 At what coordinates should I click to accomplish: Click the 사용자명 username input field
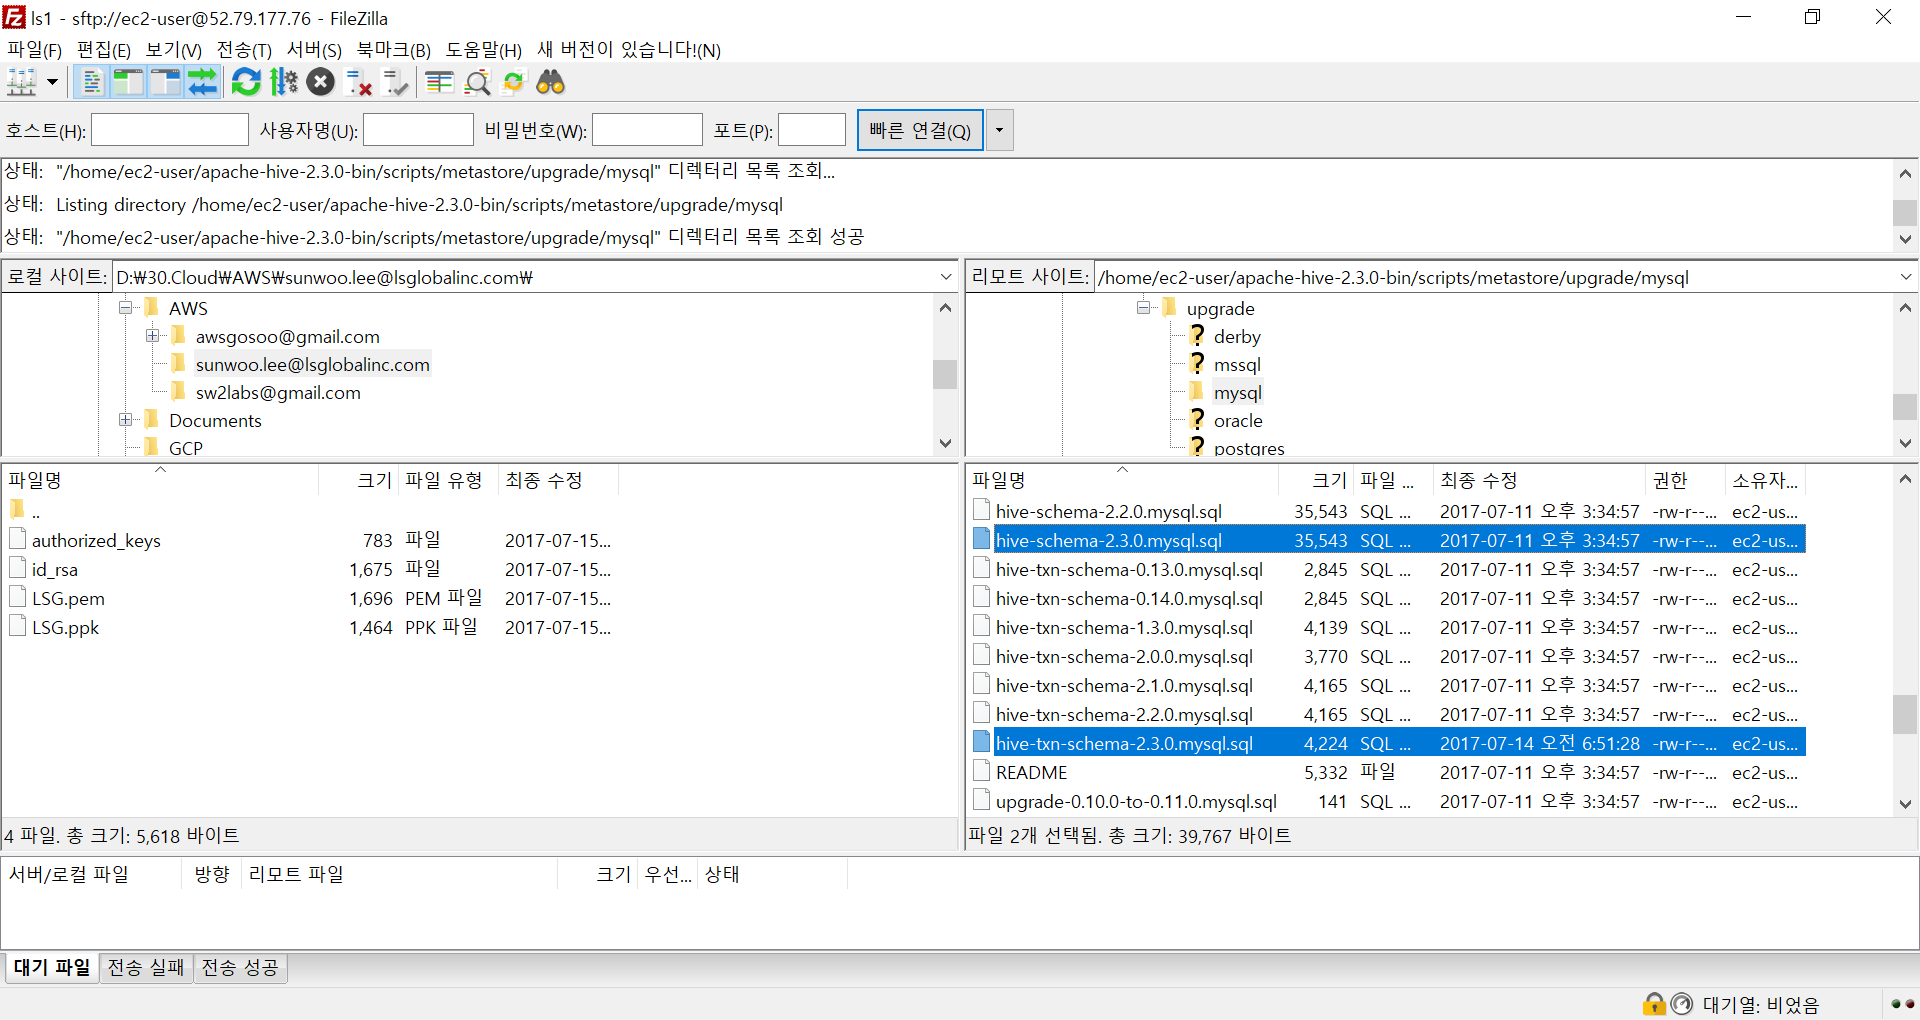click(x=418, y=130)
